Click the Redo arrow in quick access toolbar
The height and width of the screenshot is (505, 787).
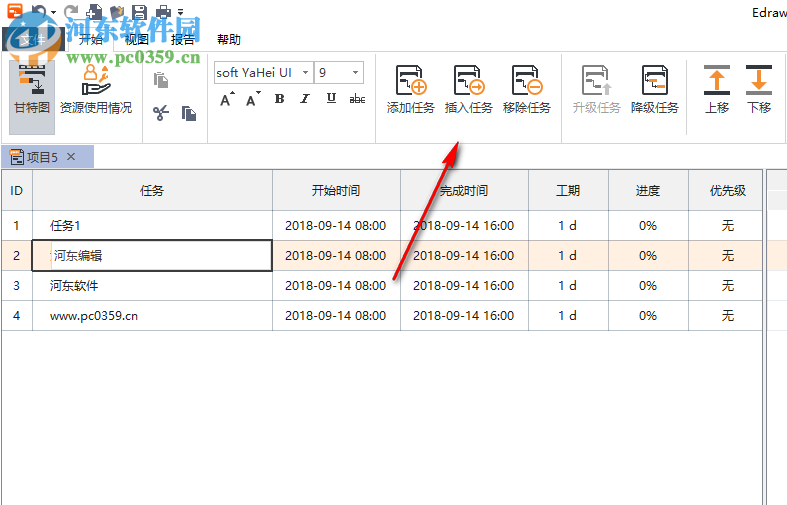click(71, 11)
